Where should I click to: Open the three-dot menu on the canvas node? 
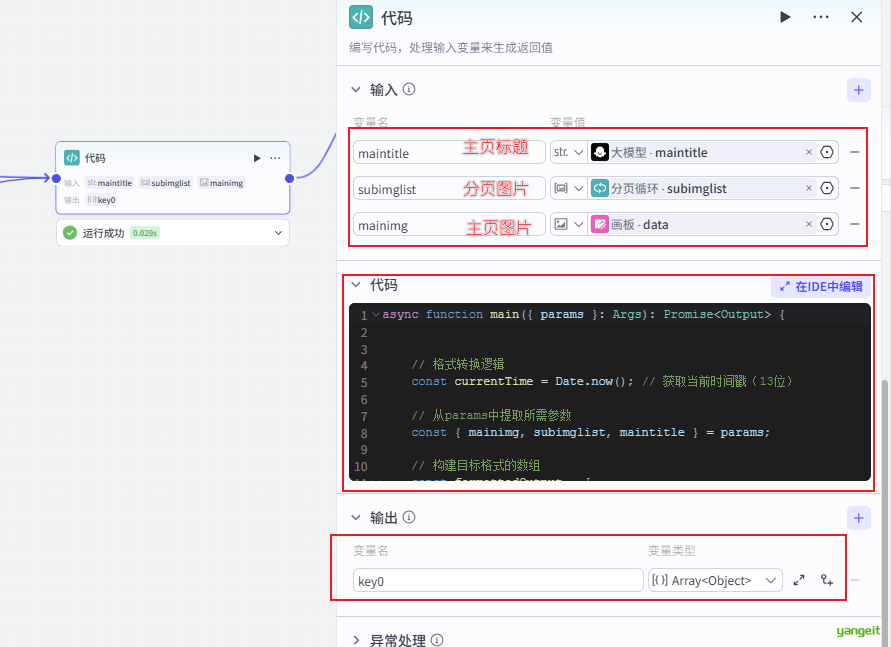274,158
